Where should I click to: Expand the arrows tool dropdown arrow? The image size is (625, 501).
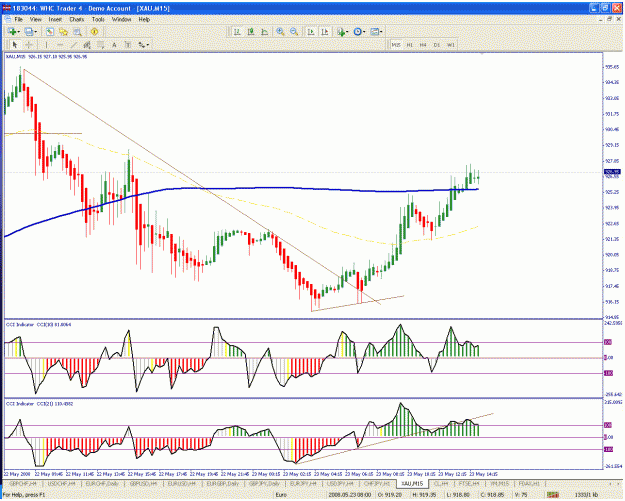click(x=148, y=45)
